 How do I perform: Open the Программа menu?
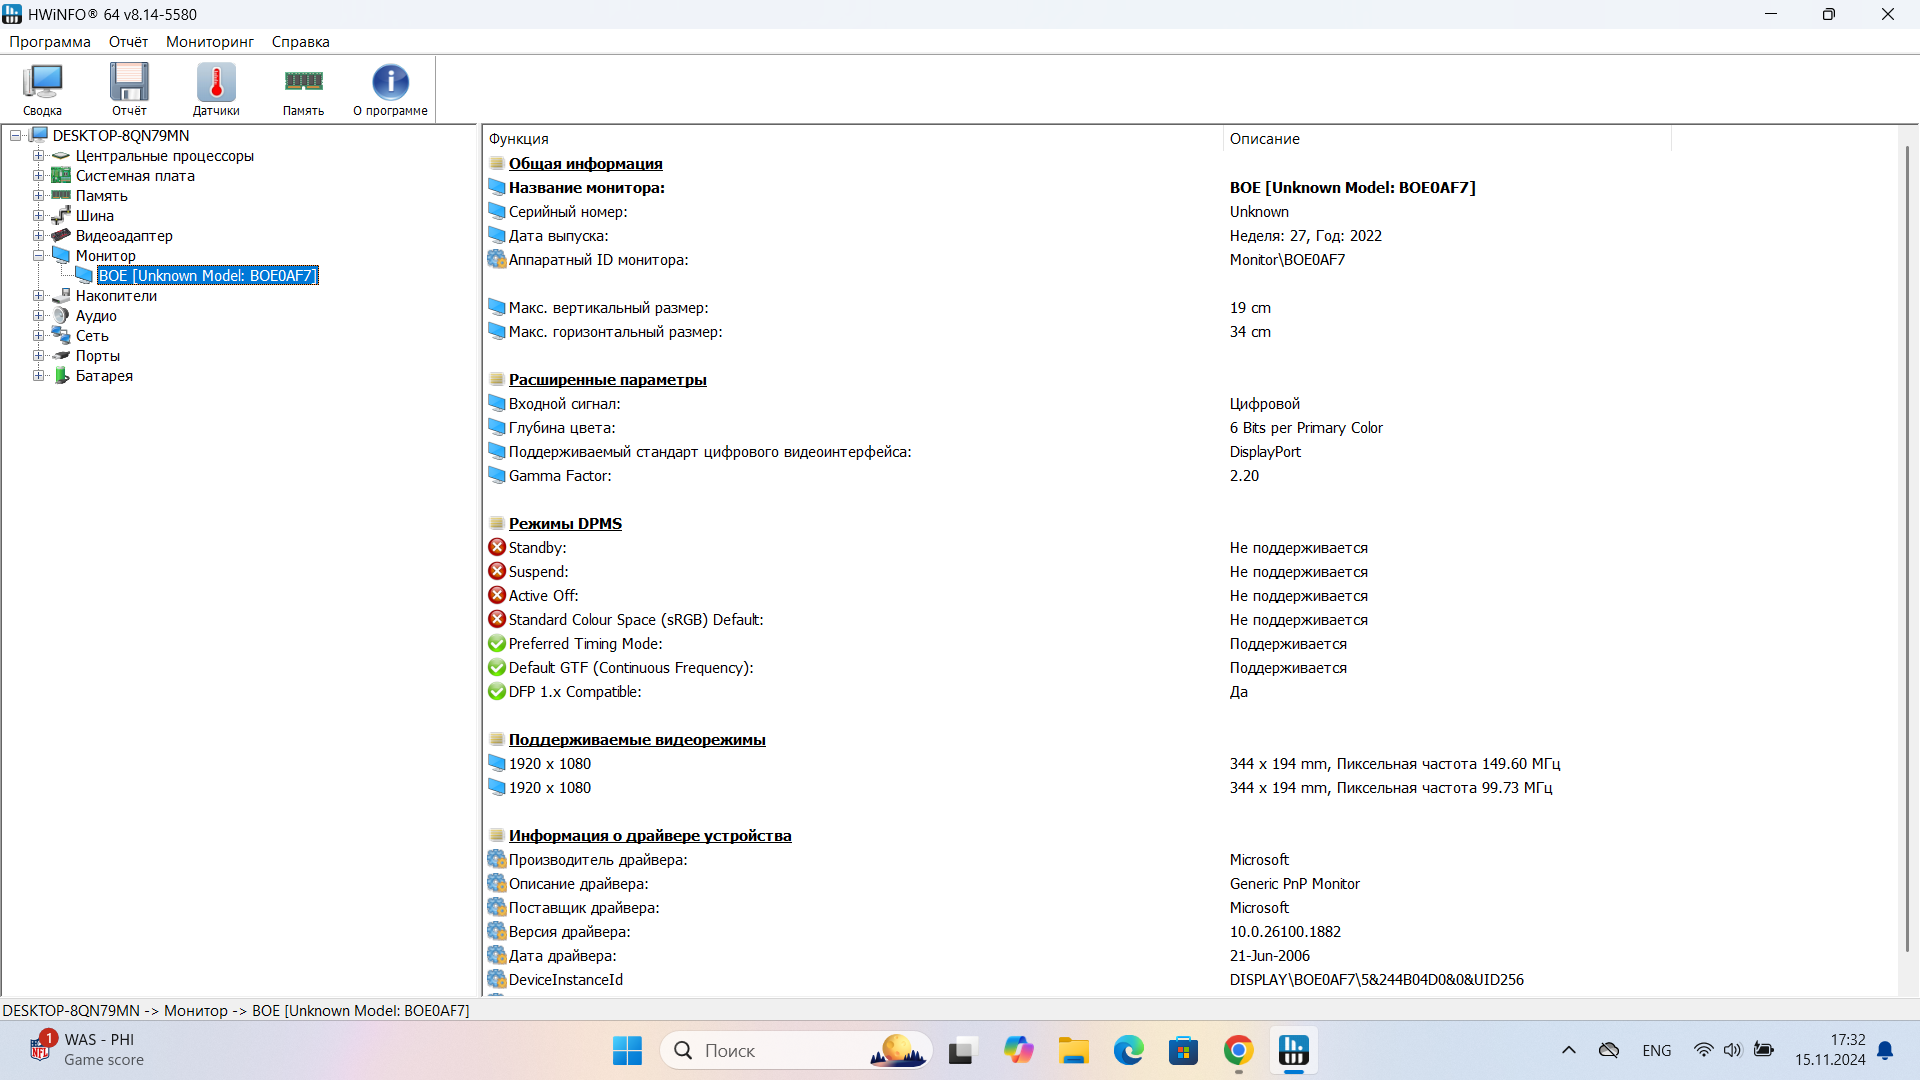point(50,42)
